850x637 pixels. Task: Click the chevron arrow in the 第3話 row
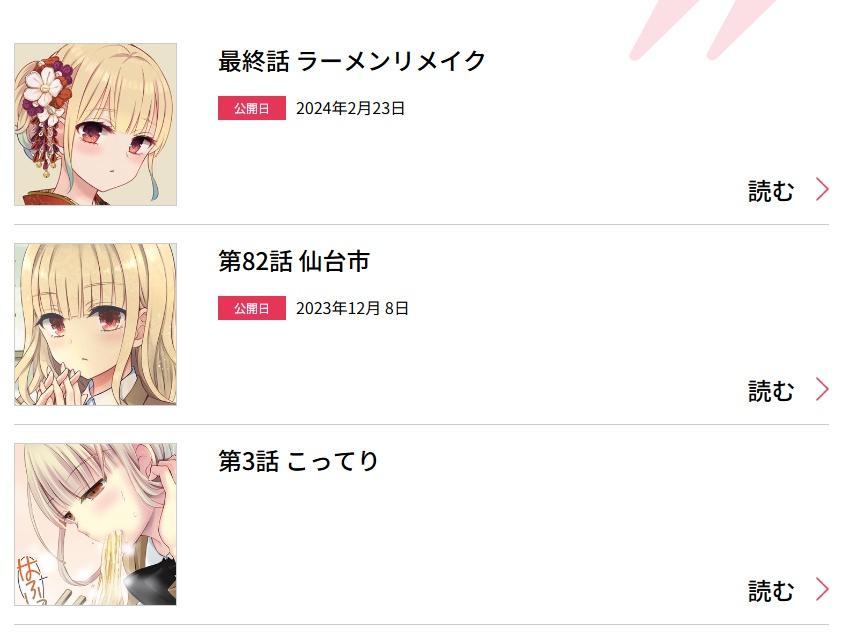coord(822,590)
